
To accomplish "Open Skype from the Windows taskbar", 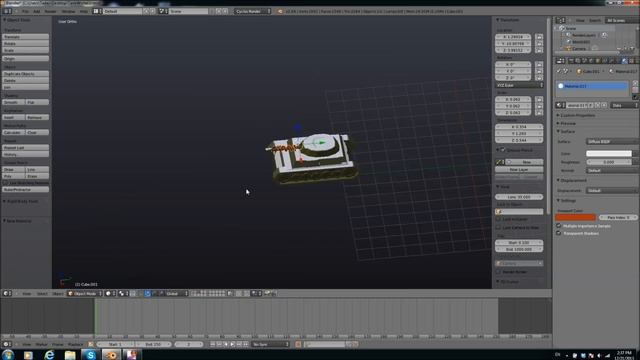I will pos(90,355).
